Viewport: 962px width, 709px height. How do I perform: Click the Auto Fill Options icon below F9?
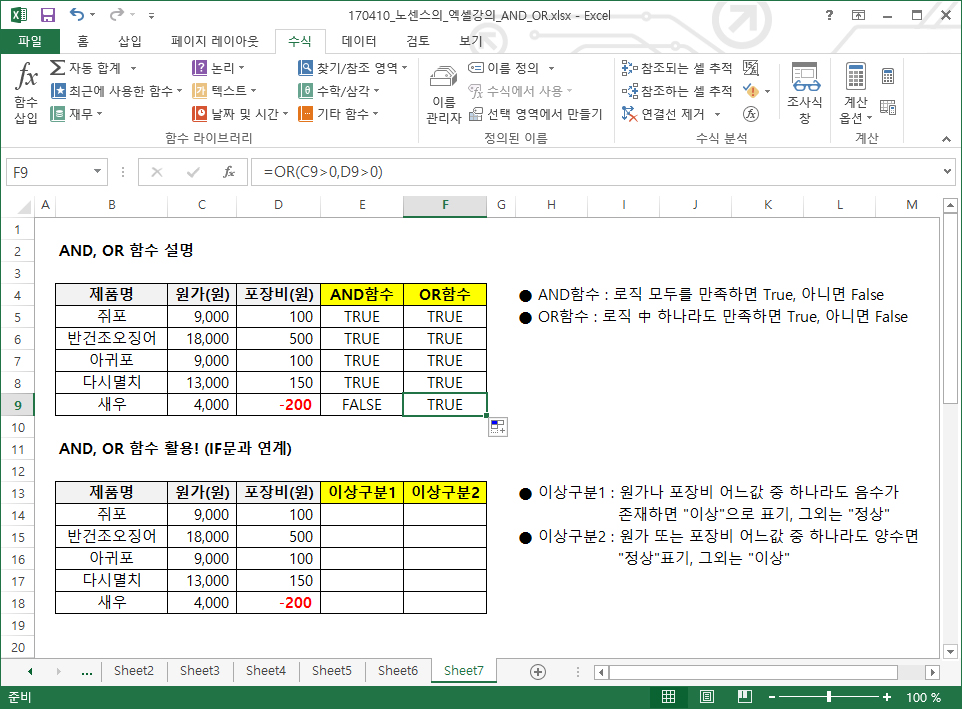pos(498,427)
